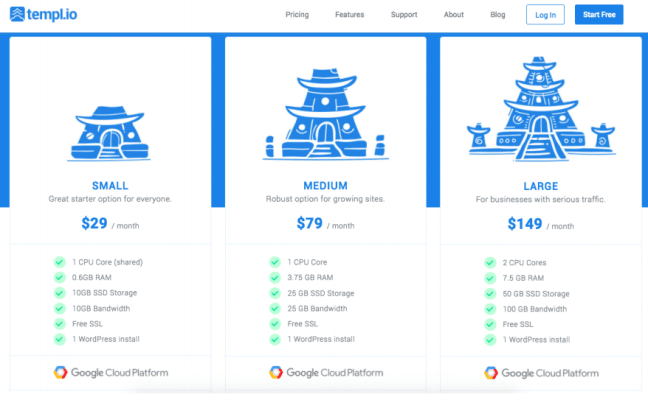
Task: Click Free SSL checkmark in Small plan
Action: pos(60,324)
